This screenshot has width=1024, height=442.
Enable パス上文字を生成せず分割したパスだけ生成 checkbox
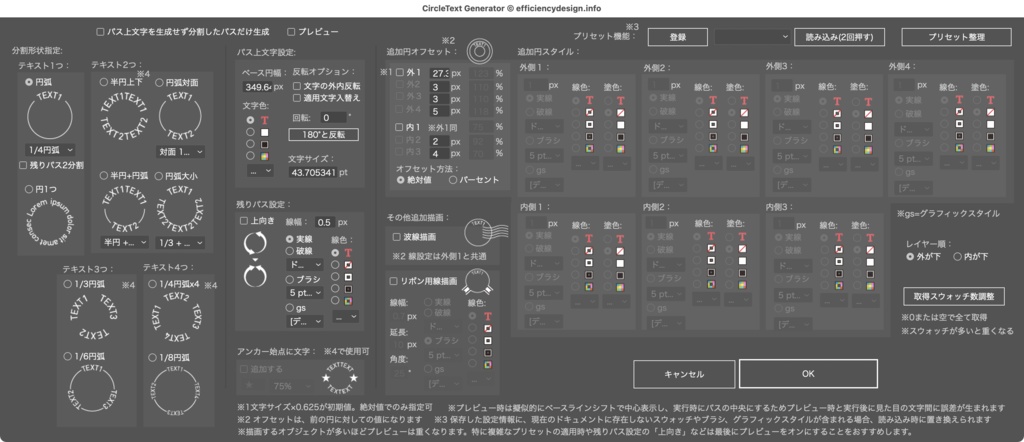point(100,31)
